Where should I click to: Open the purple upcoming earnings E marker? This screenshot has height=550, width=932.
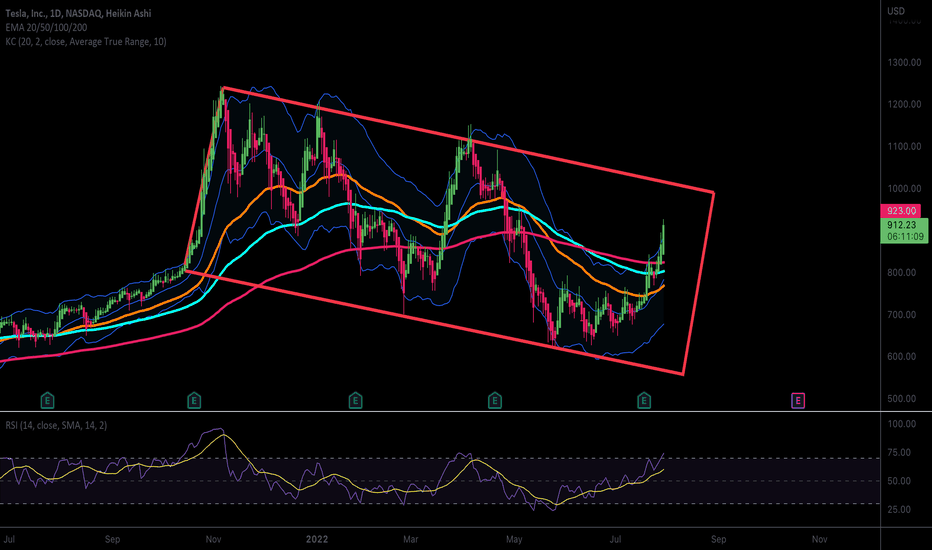click(798, 401)
